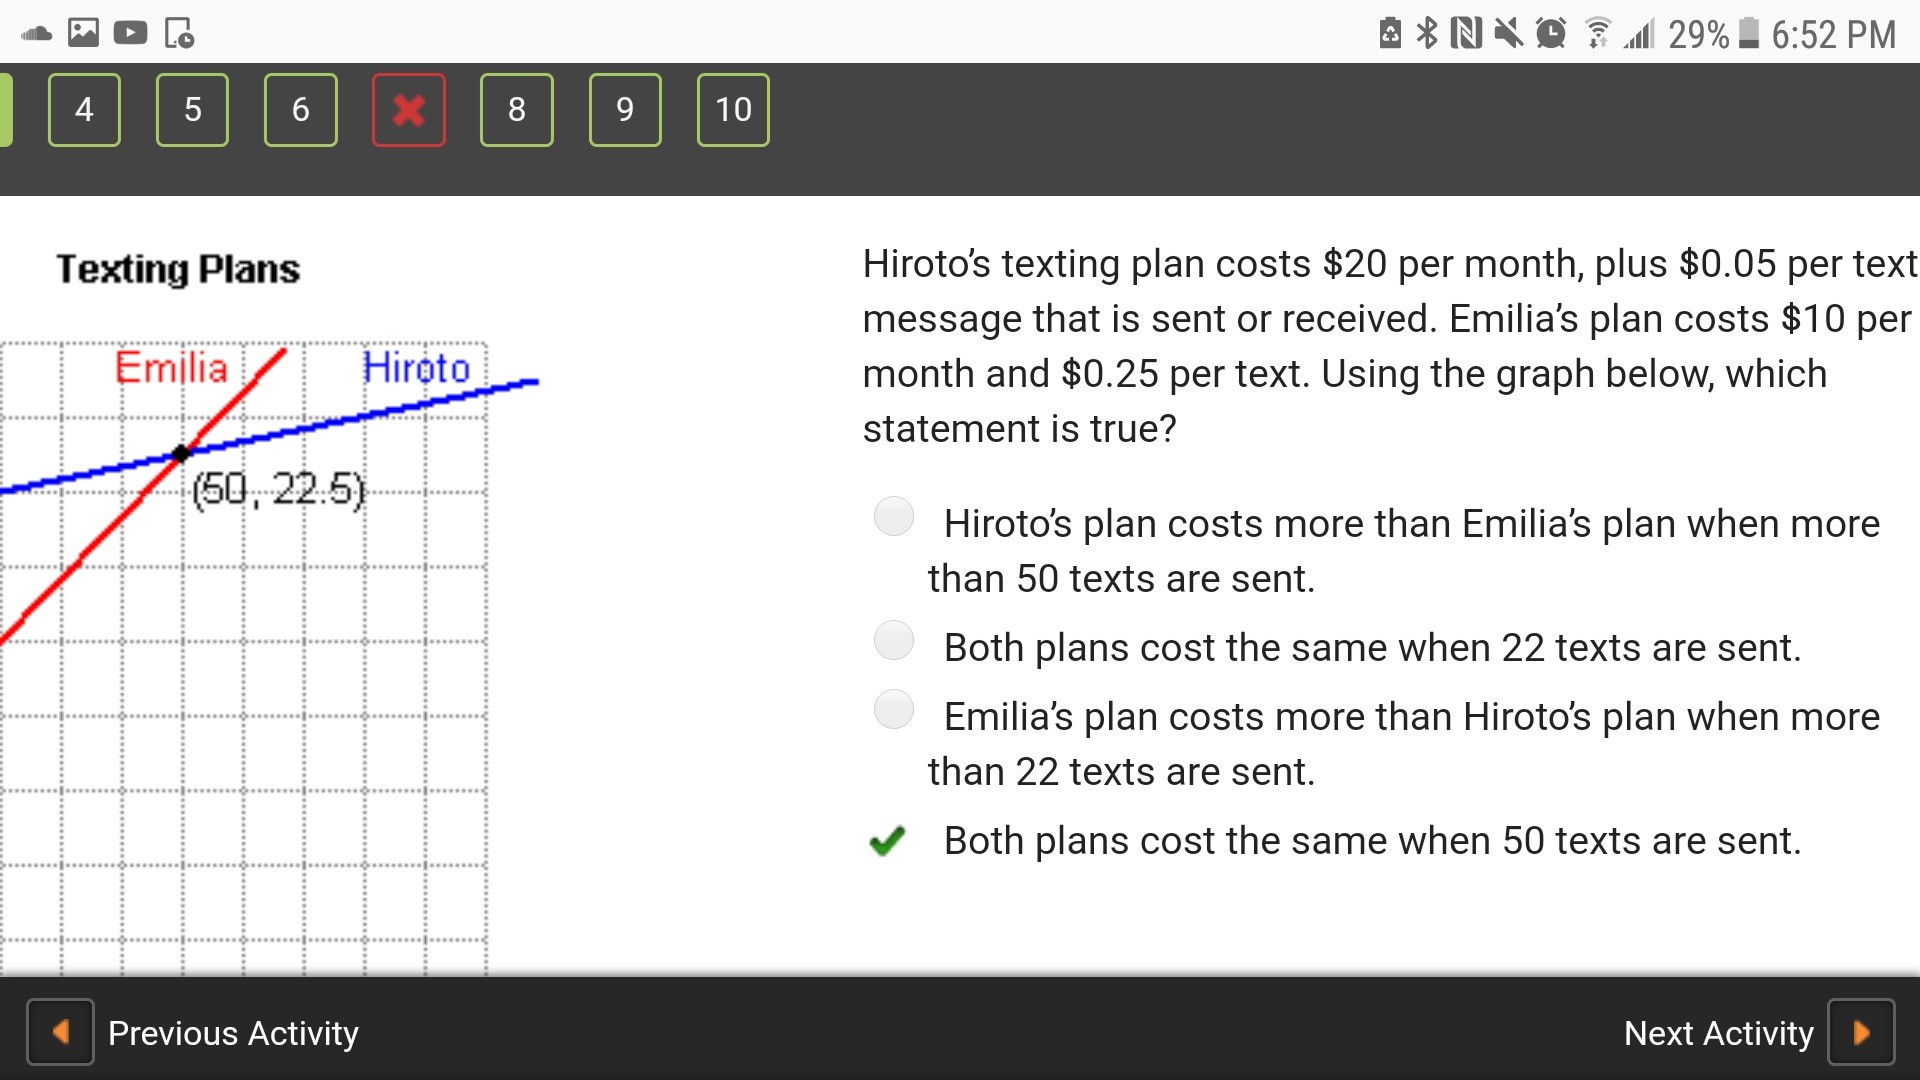This screenshot has width=1920, height=1080.
Task: Select 'Emilia's plan costs more' radio option
Action: (x=893, y=709)
